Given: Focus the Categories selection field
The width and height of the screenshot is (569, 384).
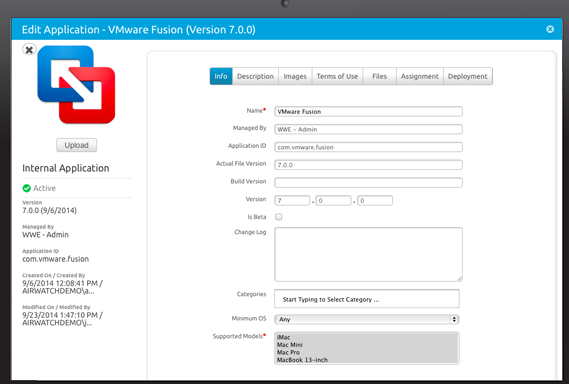Looking at the screenshot, I should [x=367, y=299].
